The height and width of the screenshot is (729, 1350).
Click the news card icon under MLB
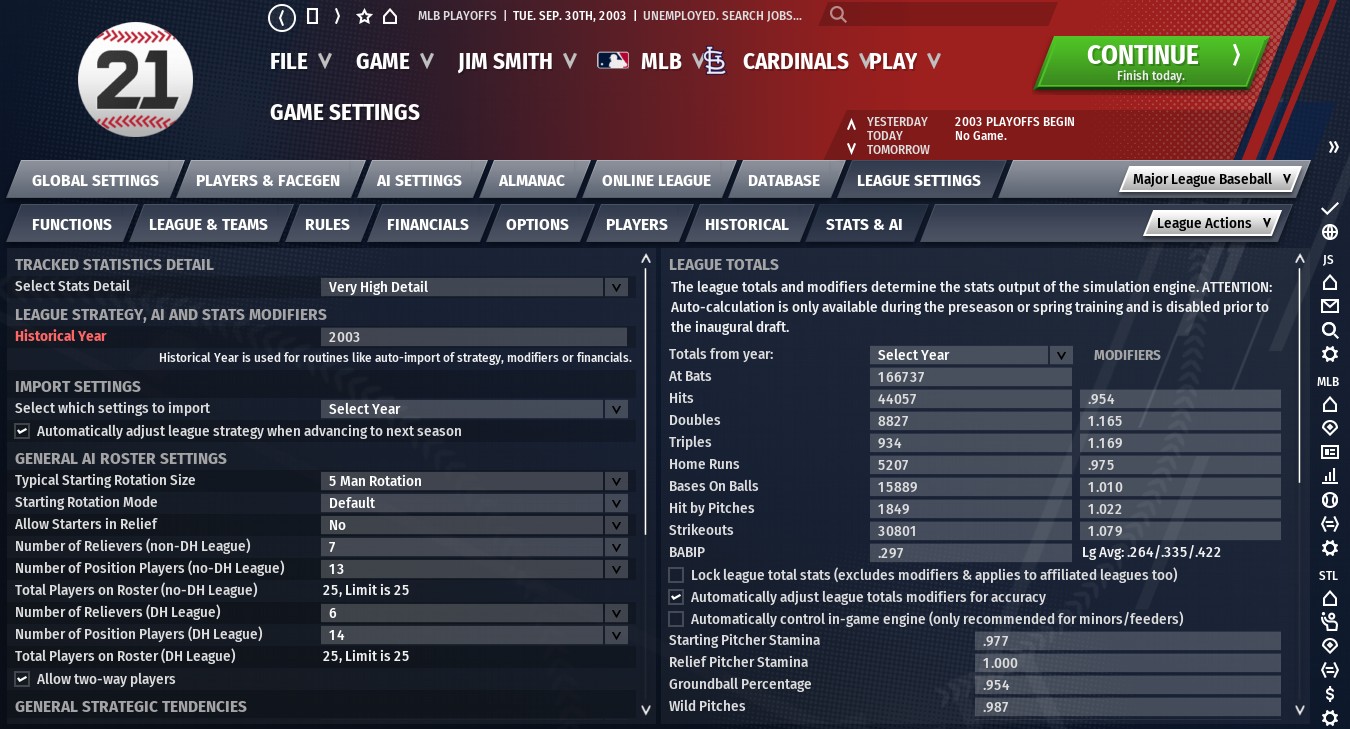pyautogui.click(x=1329, y=452)
